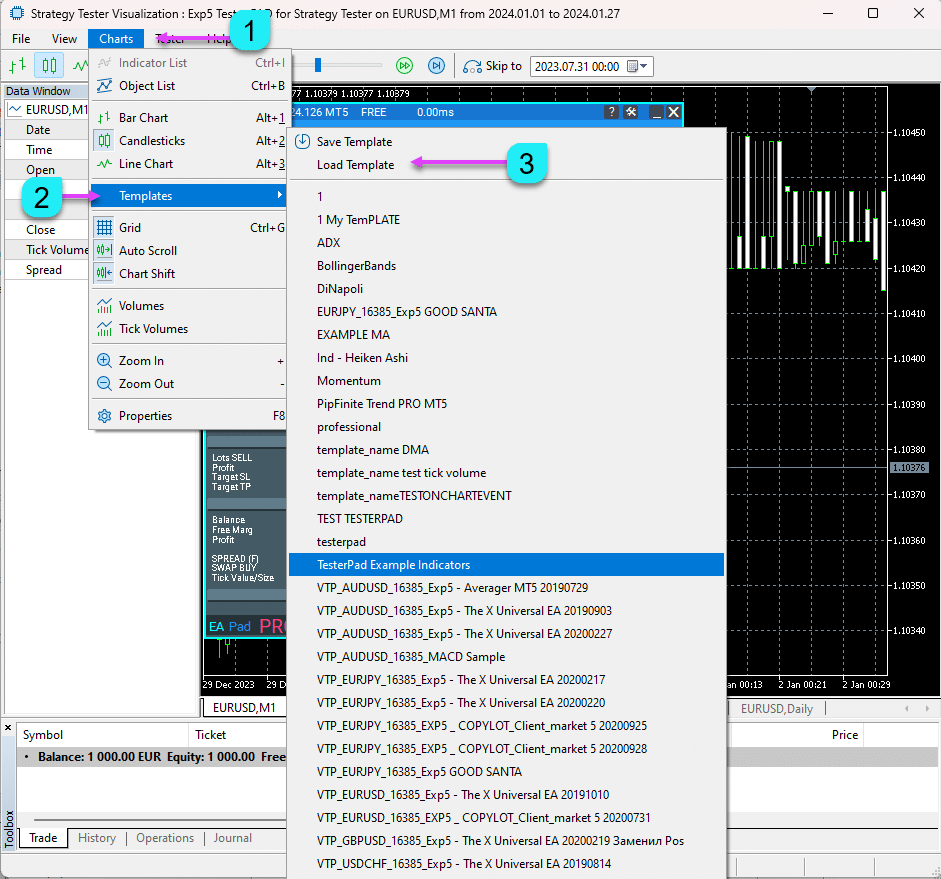Click the Object List menu icon
This screenshot has width=941, height=879.
(104, 86)
